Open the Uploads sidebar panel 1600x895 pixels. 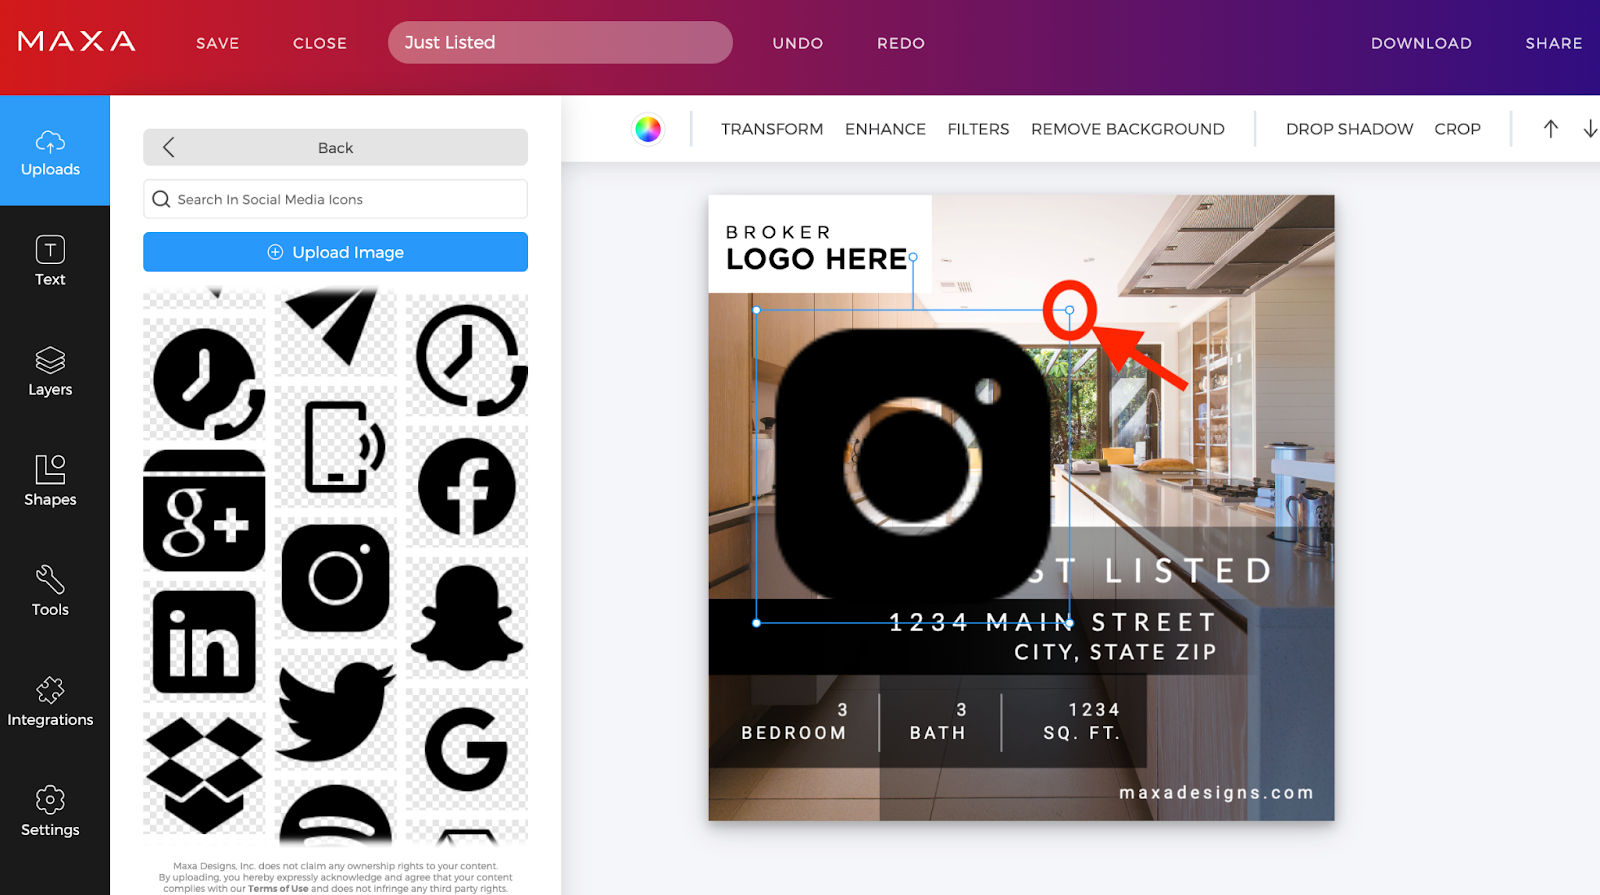coord(50,152)
